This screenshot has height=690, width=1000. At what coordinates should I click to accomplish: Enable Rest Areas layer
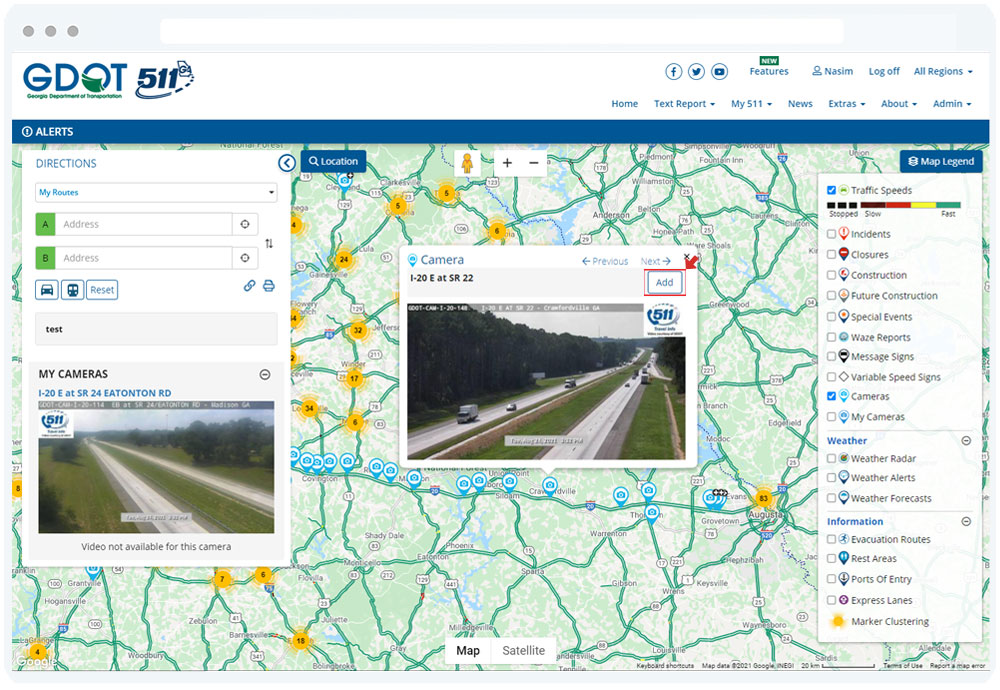click(832, 559)
